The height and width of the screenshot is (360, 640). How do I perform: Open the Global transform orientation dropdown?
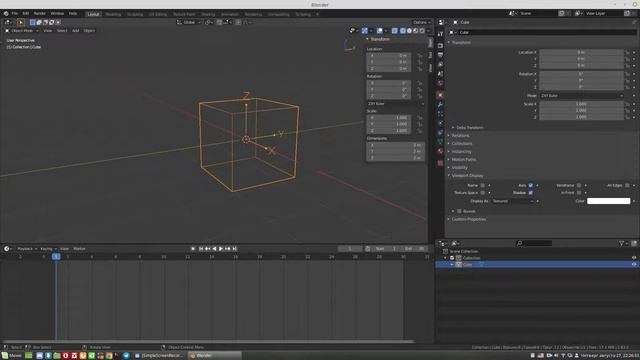tap(189, 22)
